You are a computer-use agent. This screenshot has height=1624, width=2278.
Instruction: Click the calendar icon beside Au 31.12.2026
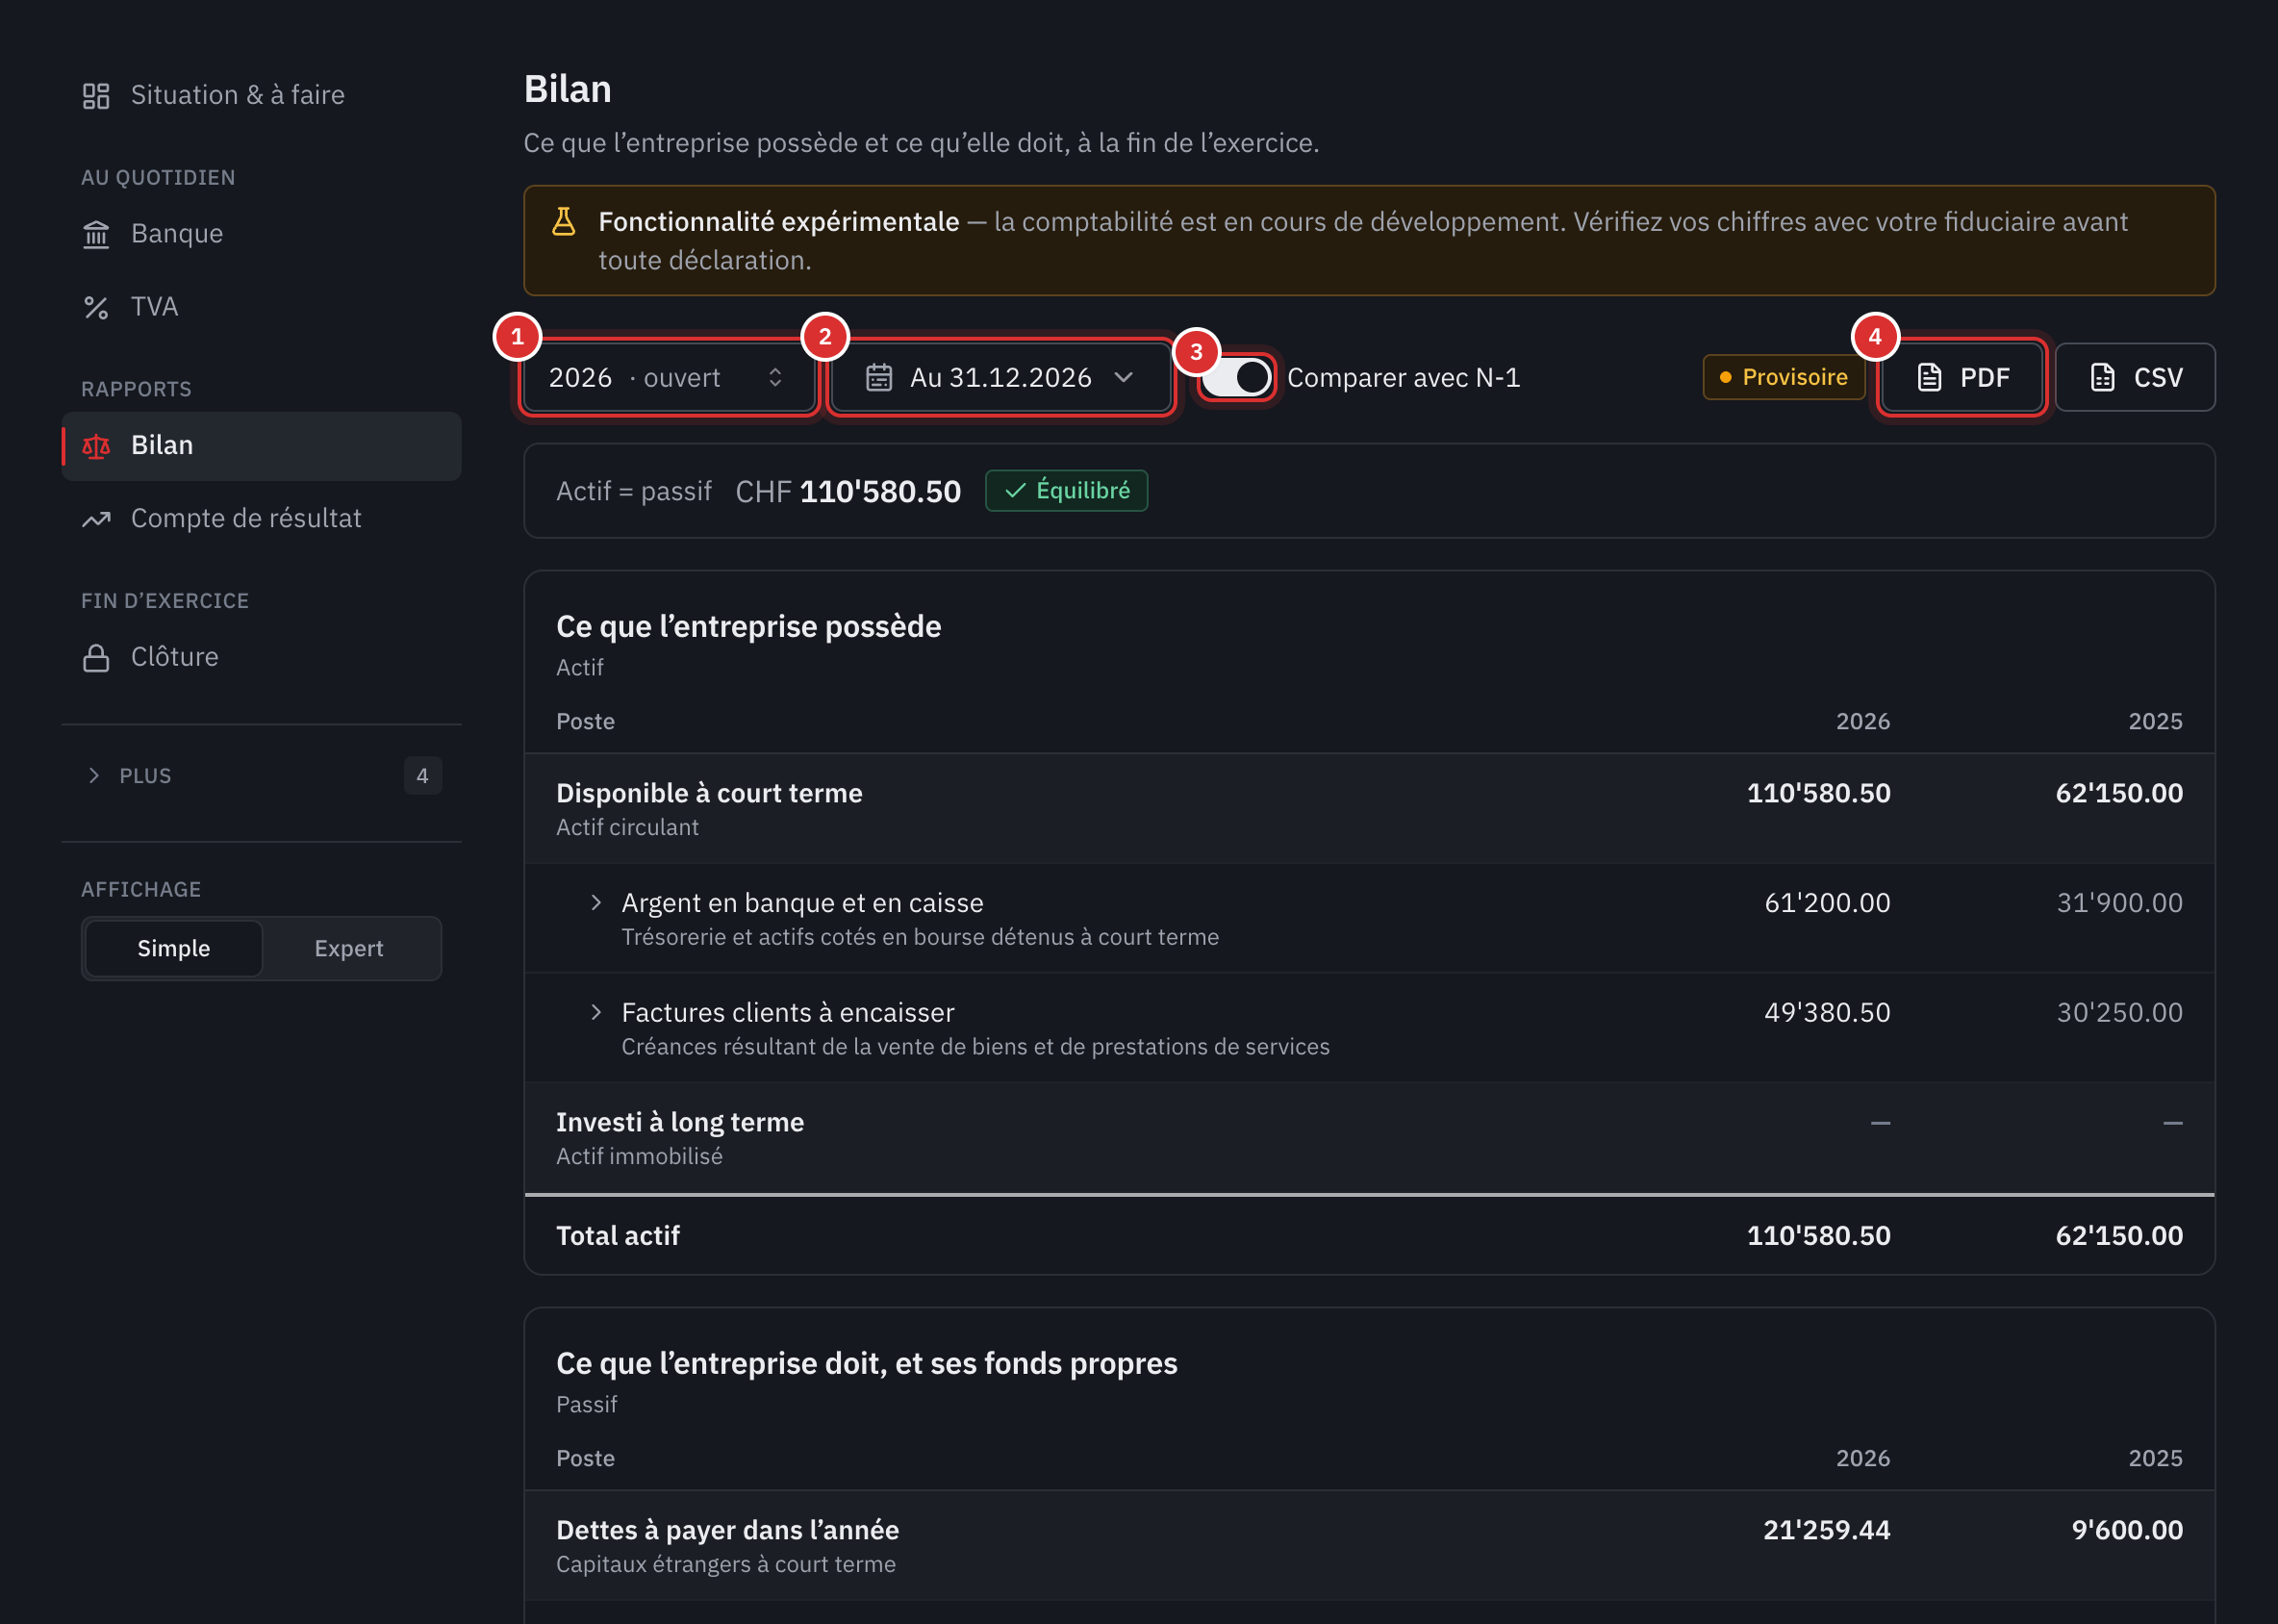pos(879,377)
